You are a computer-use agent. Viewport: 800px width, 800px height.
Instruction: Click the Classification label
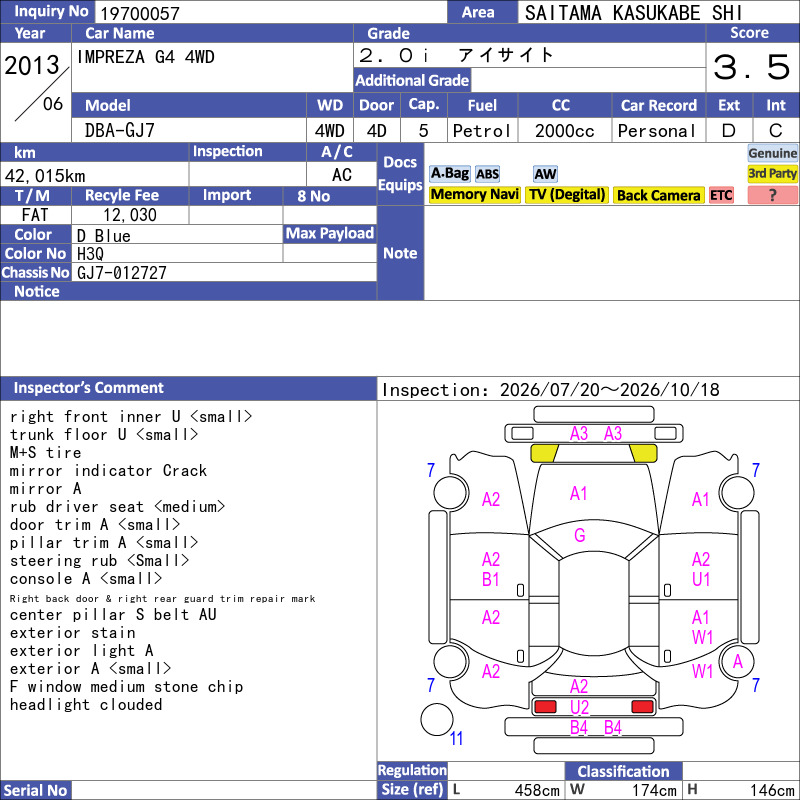click(623, 771)
